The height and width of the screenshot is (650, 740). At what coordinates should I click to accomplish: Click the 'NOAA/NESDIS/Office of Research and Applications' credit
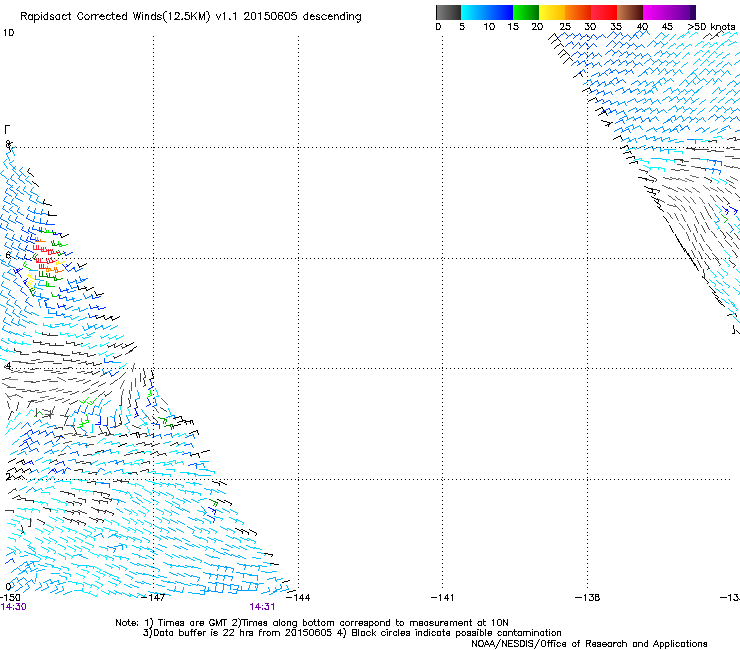(x=589, y=644)
